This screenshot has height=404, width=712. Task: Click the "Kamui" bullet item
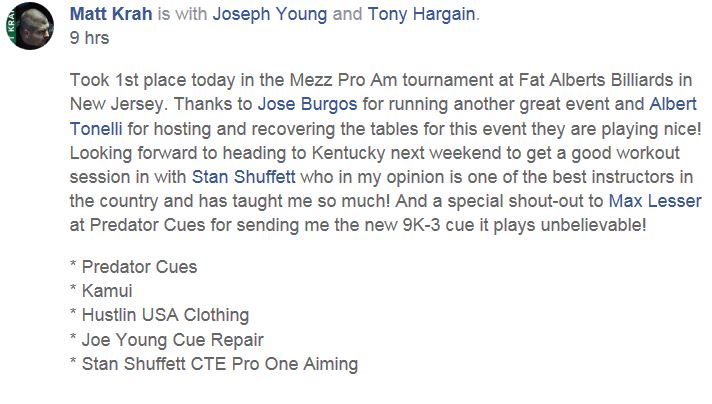[110, 291]
